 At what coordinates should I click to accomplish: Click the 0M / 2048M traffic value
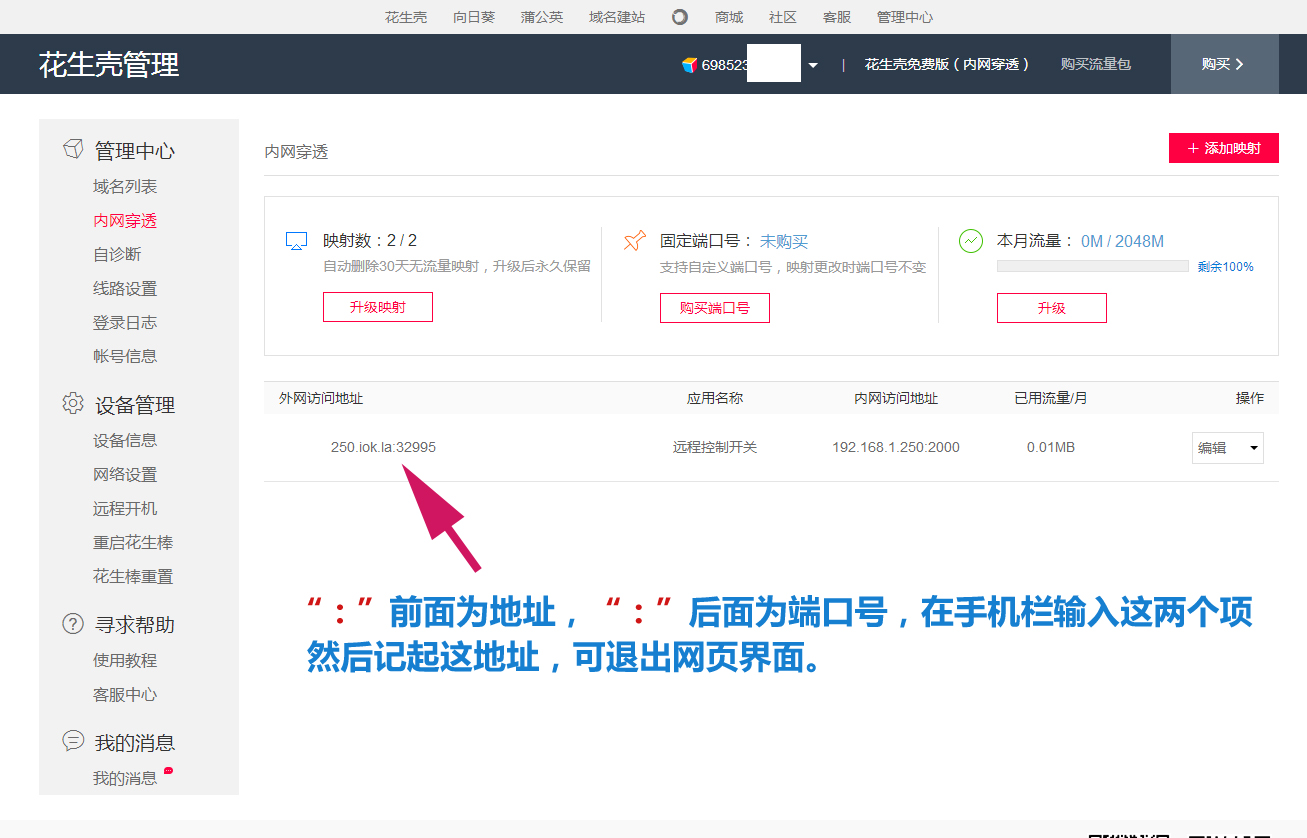(x=1122, y=241)
